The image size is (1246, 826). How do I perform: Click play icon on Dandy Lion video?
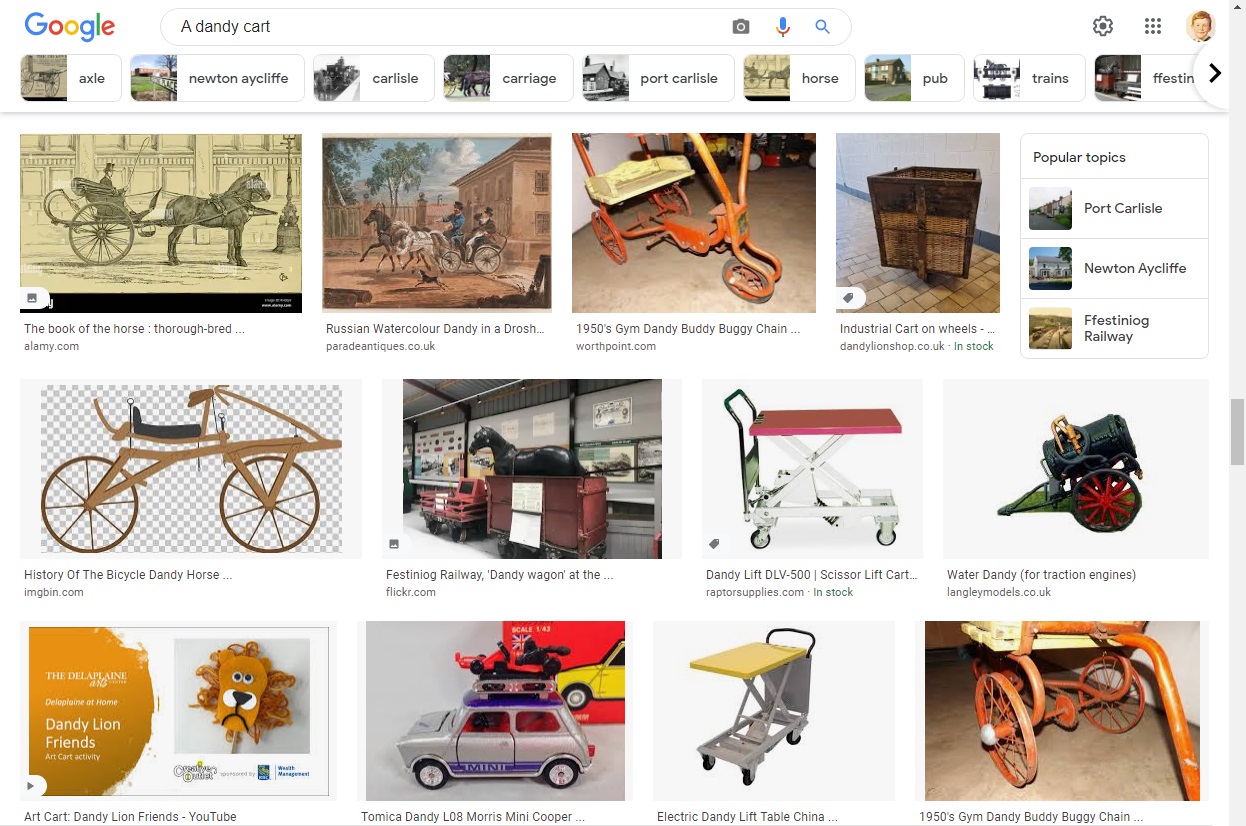[36, 785]
